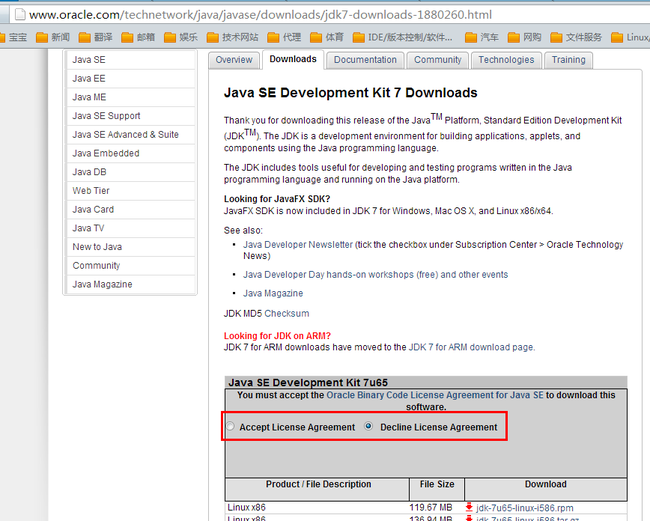Viewport: 650px width, 521px height.
Task: Open the 网购 bookmark folder icon
Action: tap(514, 38)
